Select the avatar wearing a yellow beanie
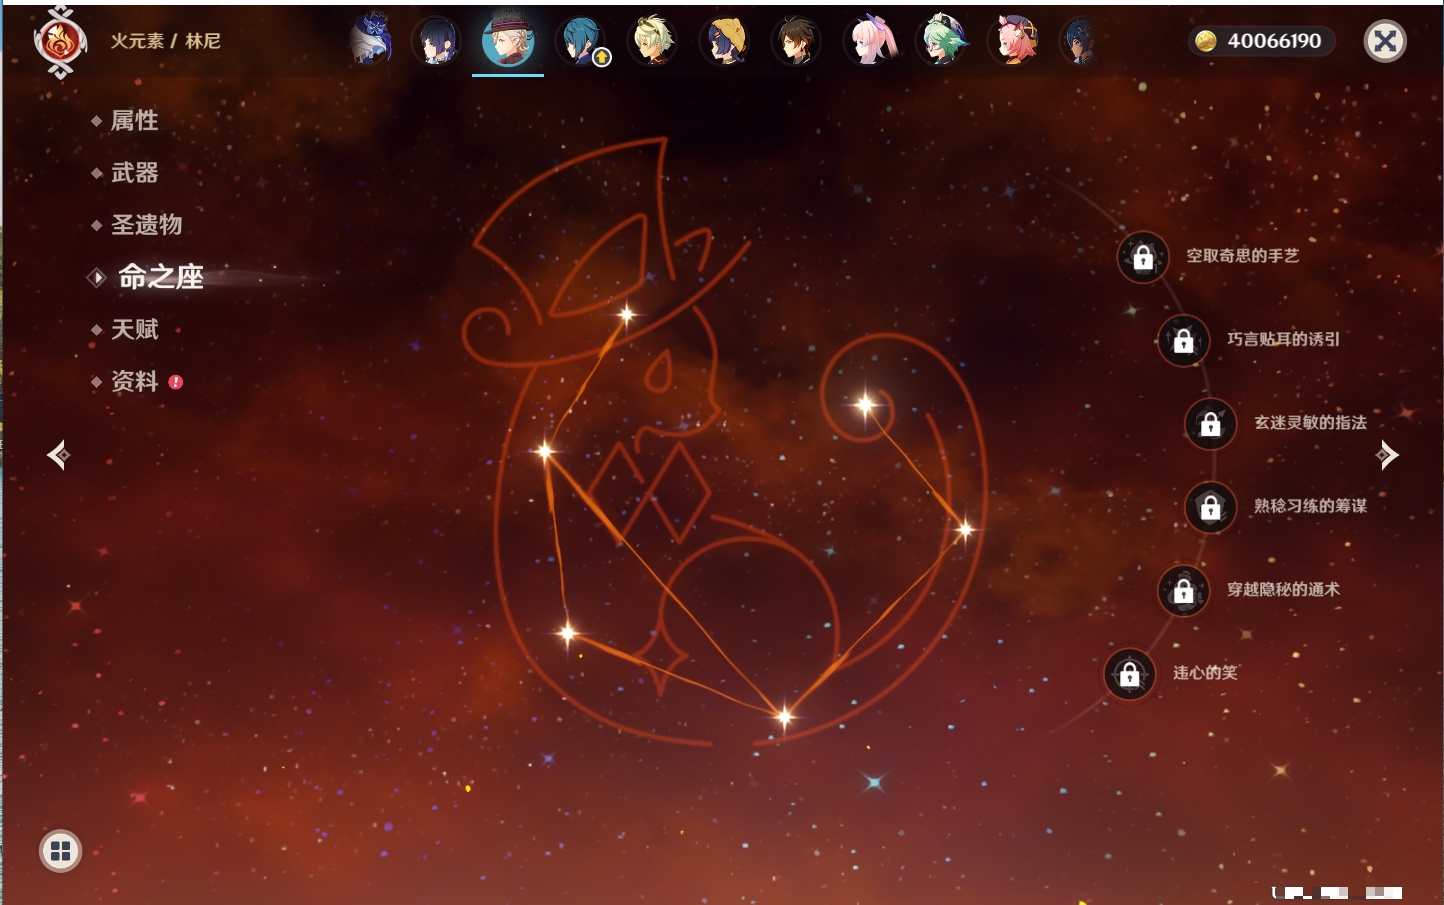The height and width of the screenshot is (905, 1444). [725, 41]
